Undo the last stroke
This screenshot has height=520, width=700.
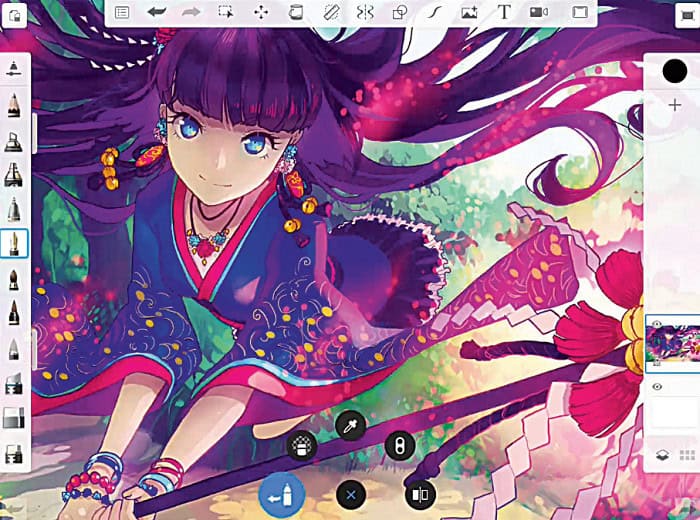[156, 12]
